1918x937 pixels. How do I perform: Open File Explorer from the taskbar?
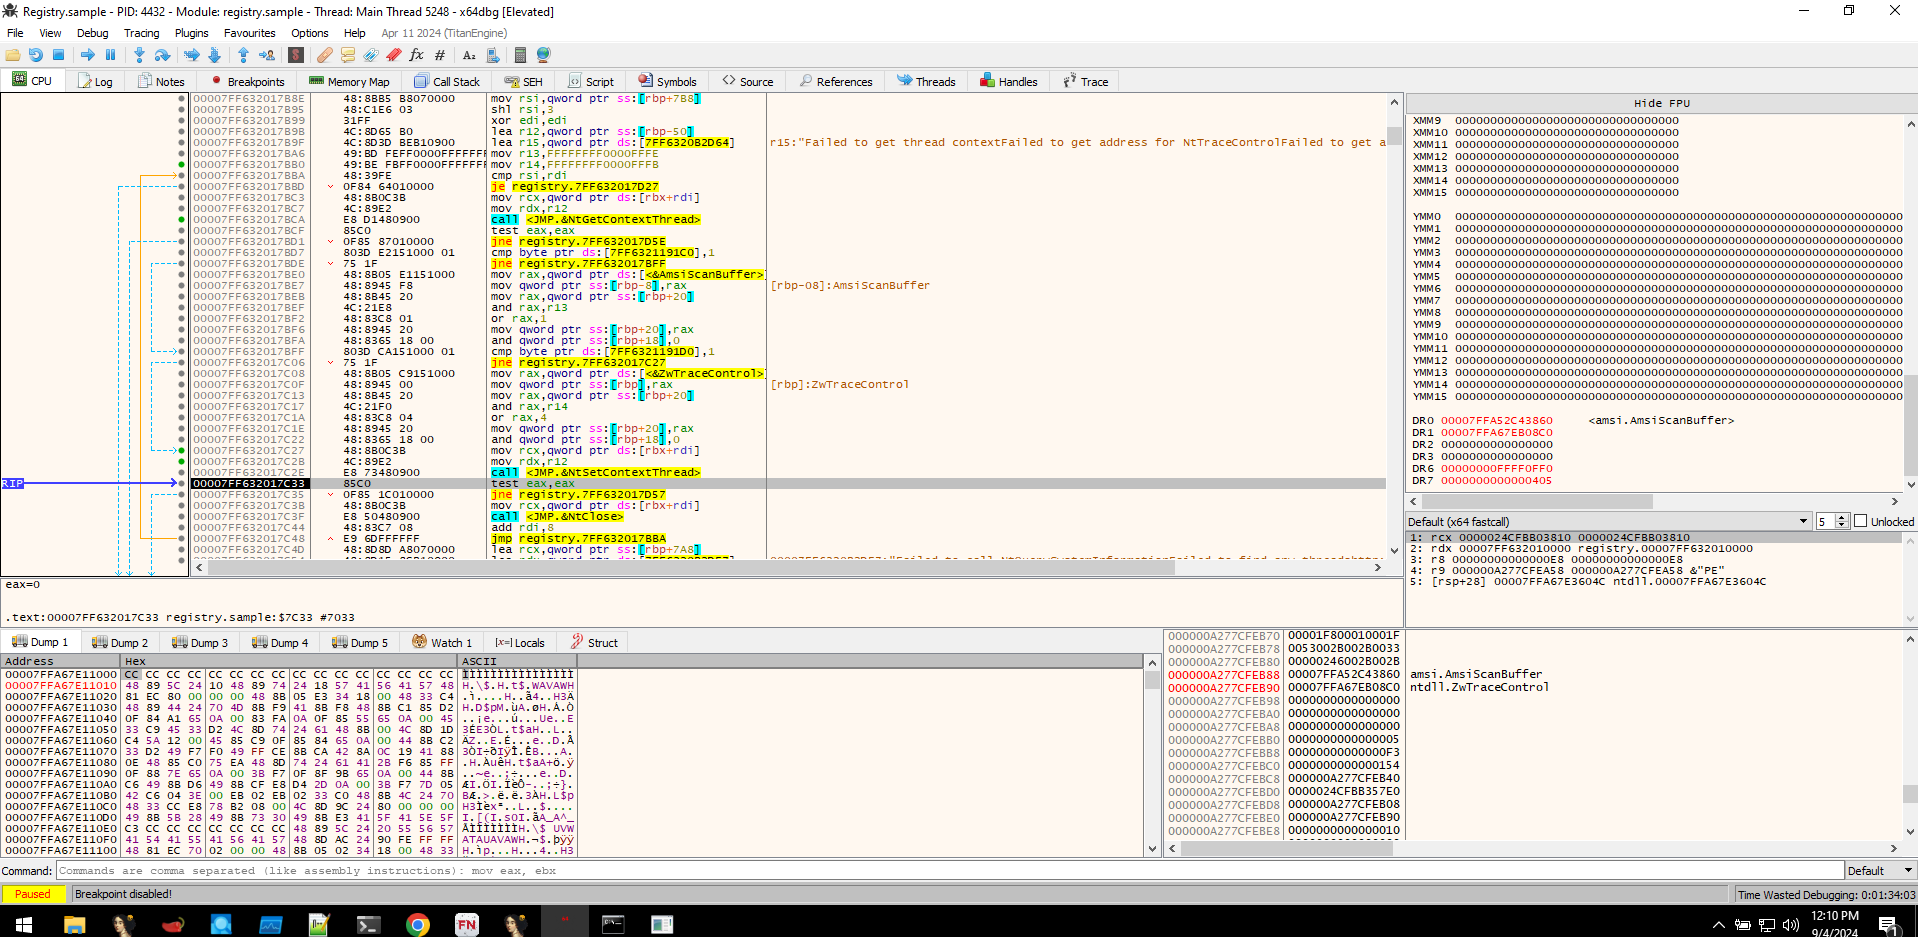[74, 925]
